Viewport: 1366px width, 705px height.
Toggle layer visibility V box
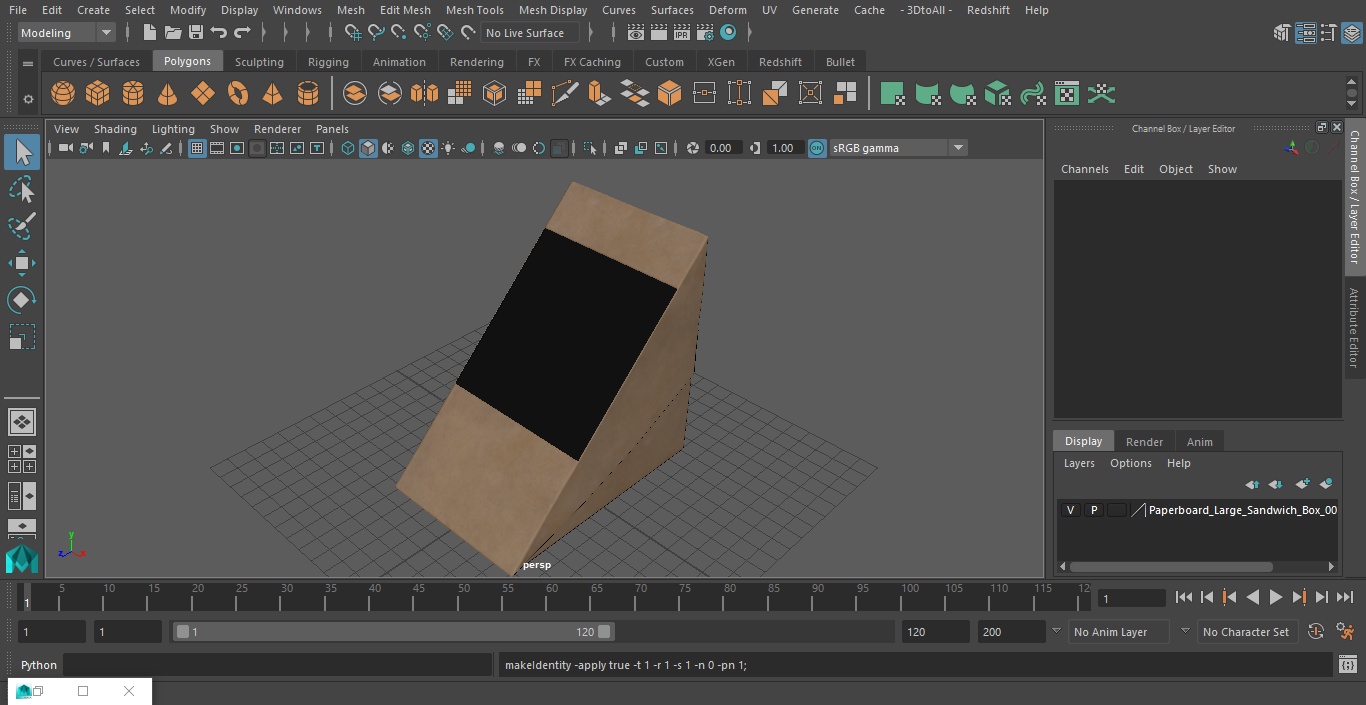click(x=1070, y=510)
